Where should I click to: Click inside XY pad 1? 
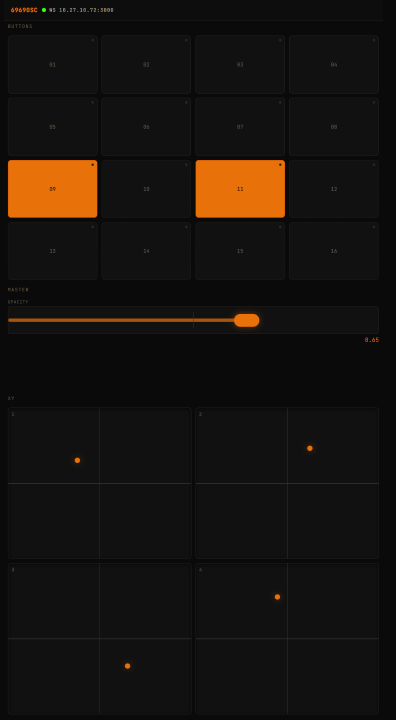pyautogui.click(x=100, y=483)
